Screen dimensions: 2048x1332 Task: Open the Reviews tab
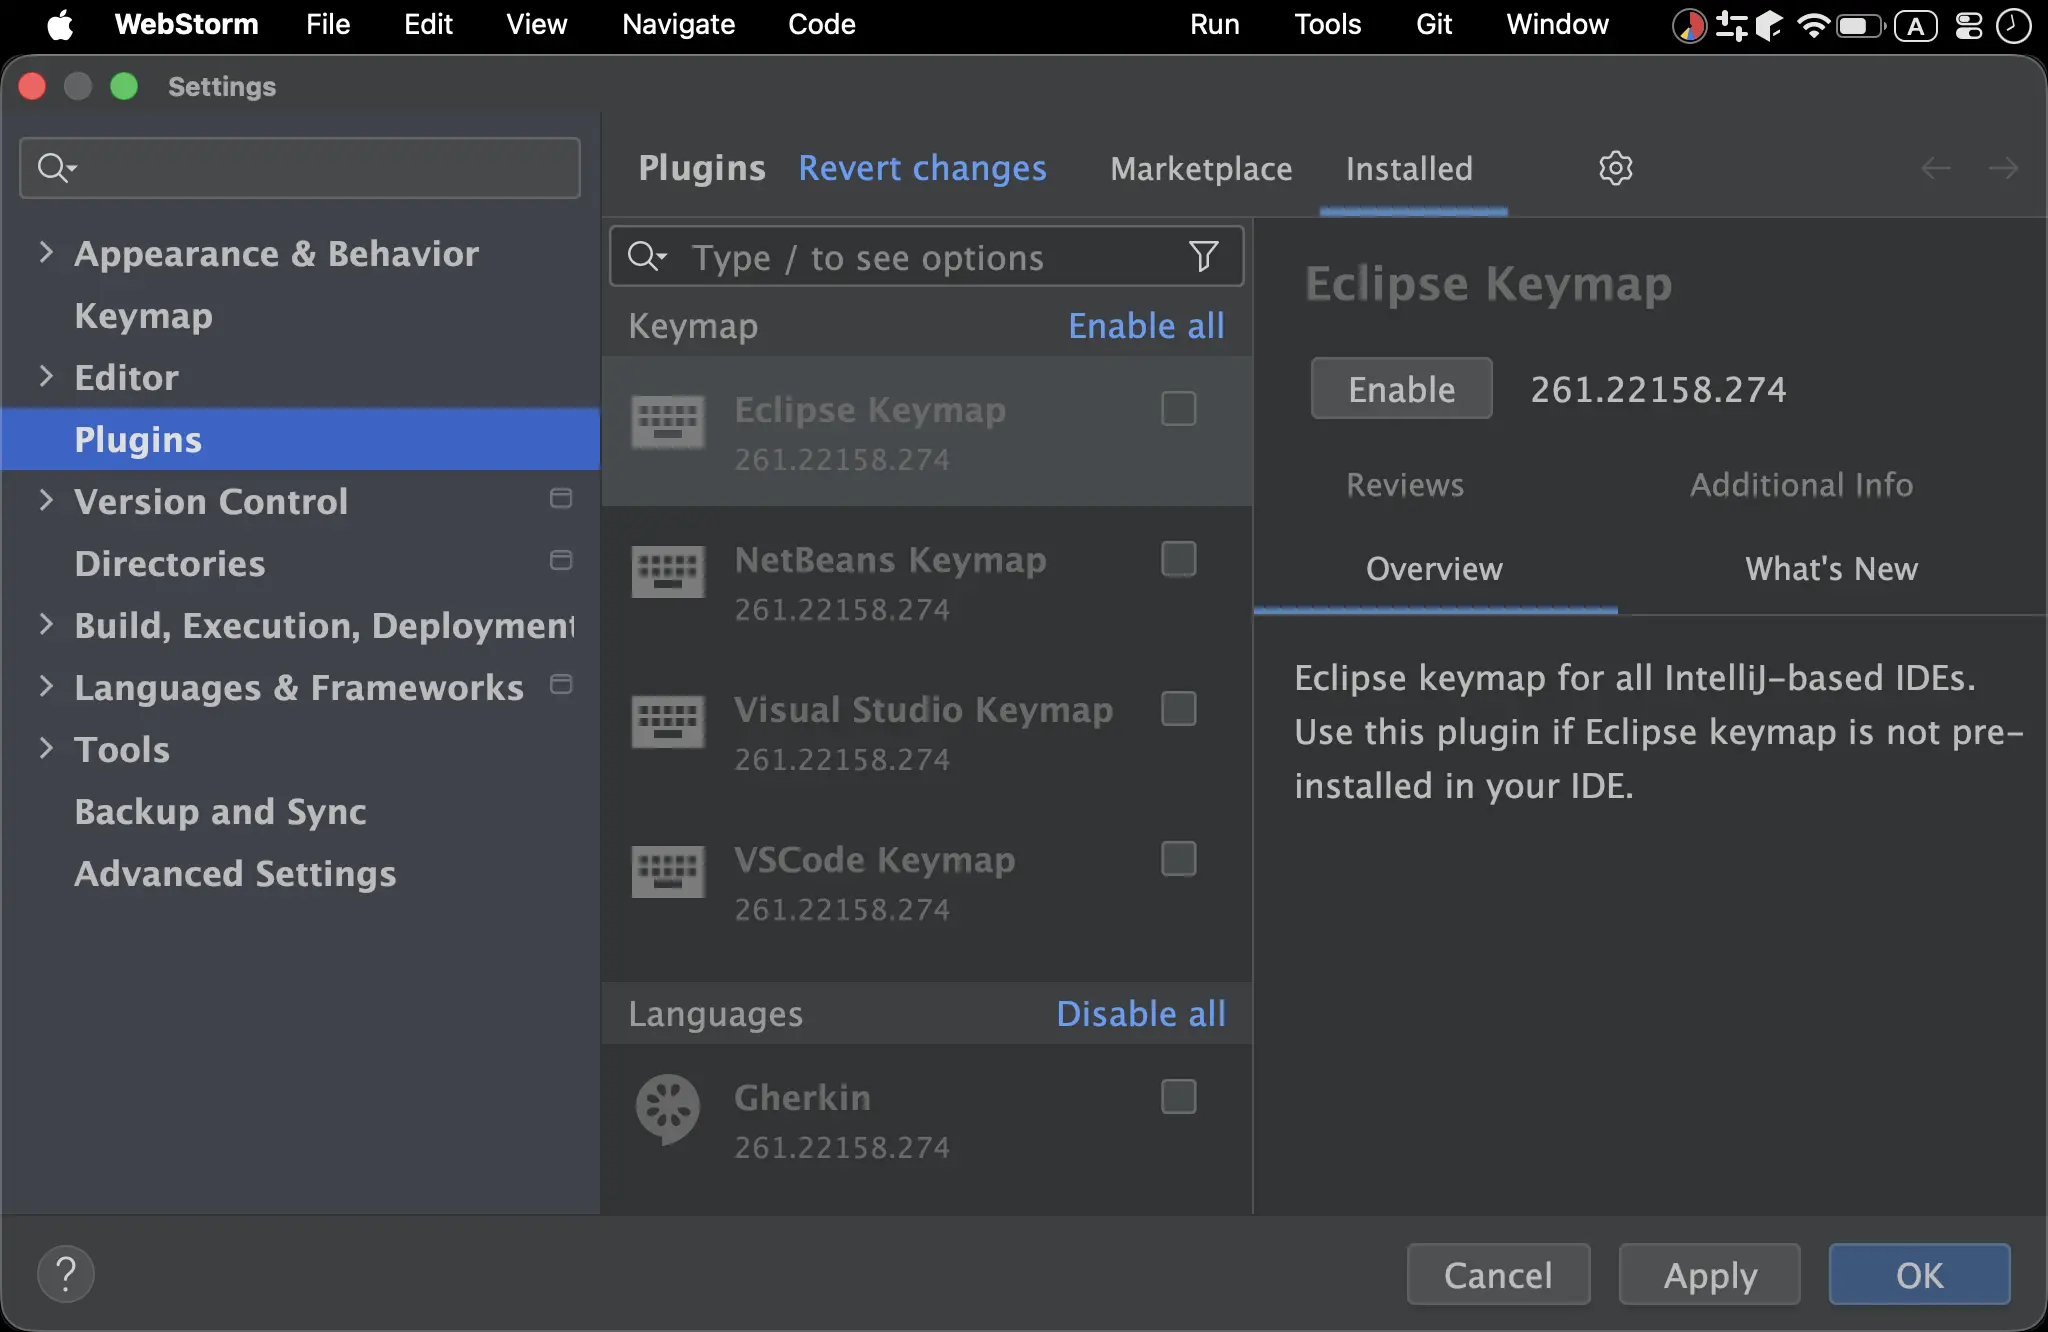tap(1405, 485)
